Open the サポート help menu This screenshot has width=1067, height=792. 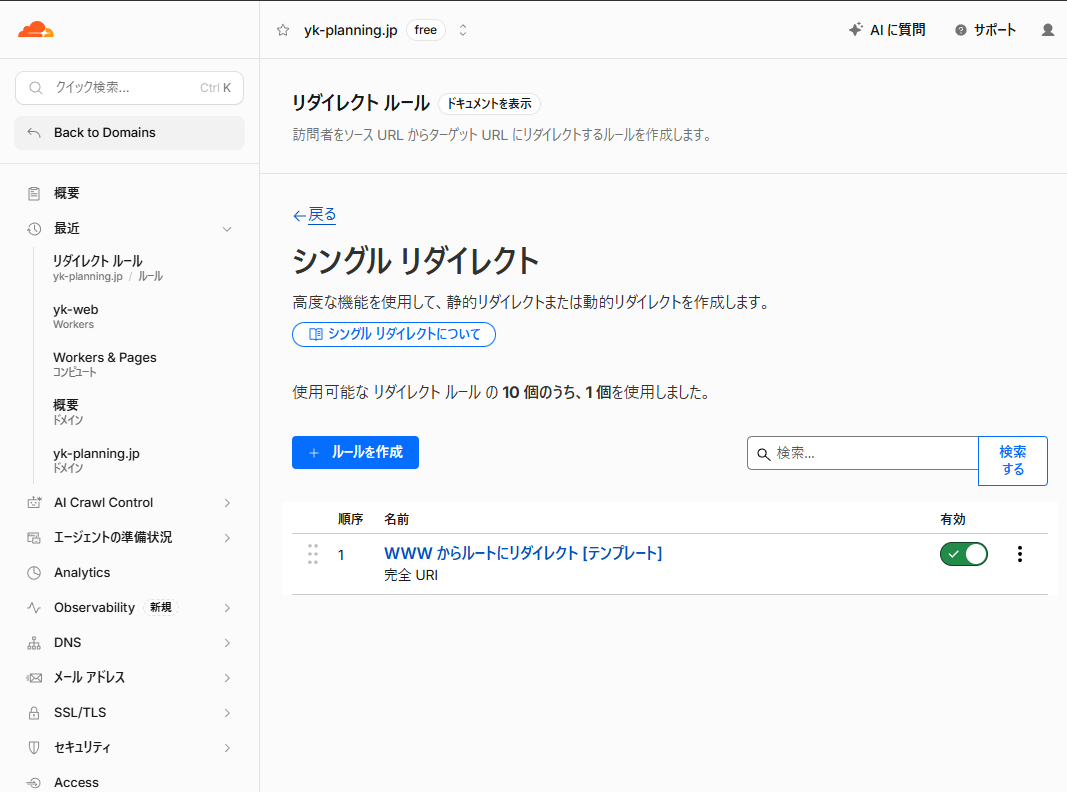[985, 30]
